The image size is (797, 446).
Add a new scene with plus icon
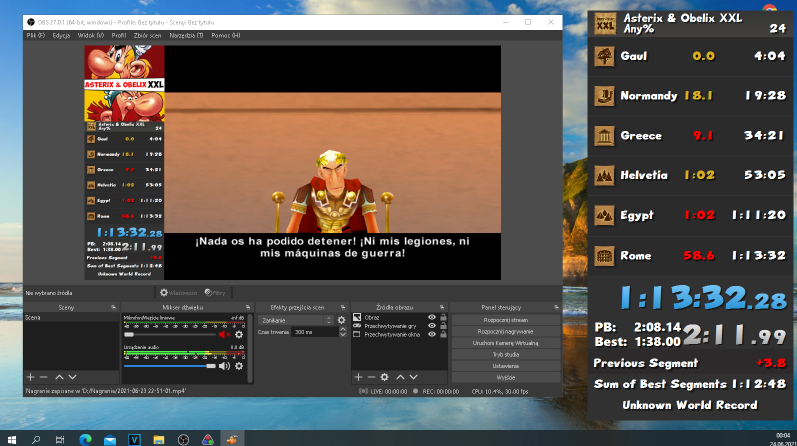tap(30, 377)
